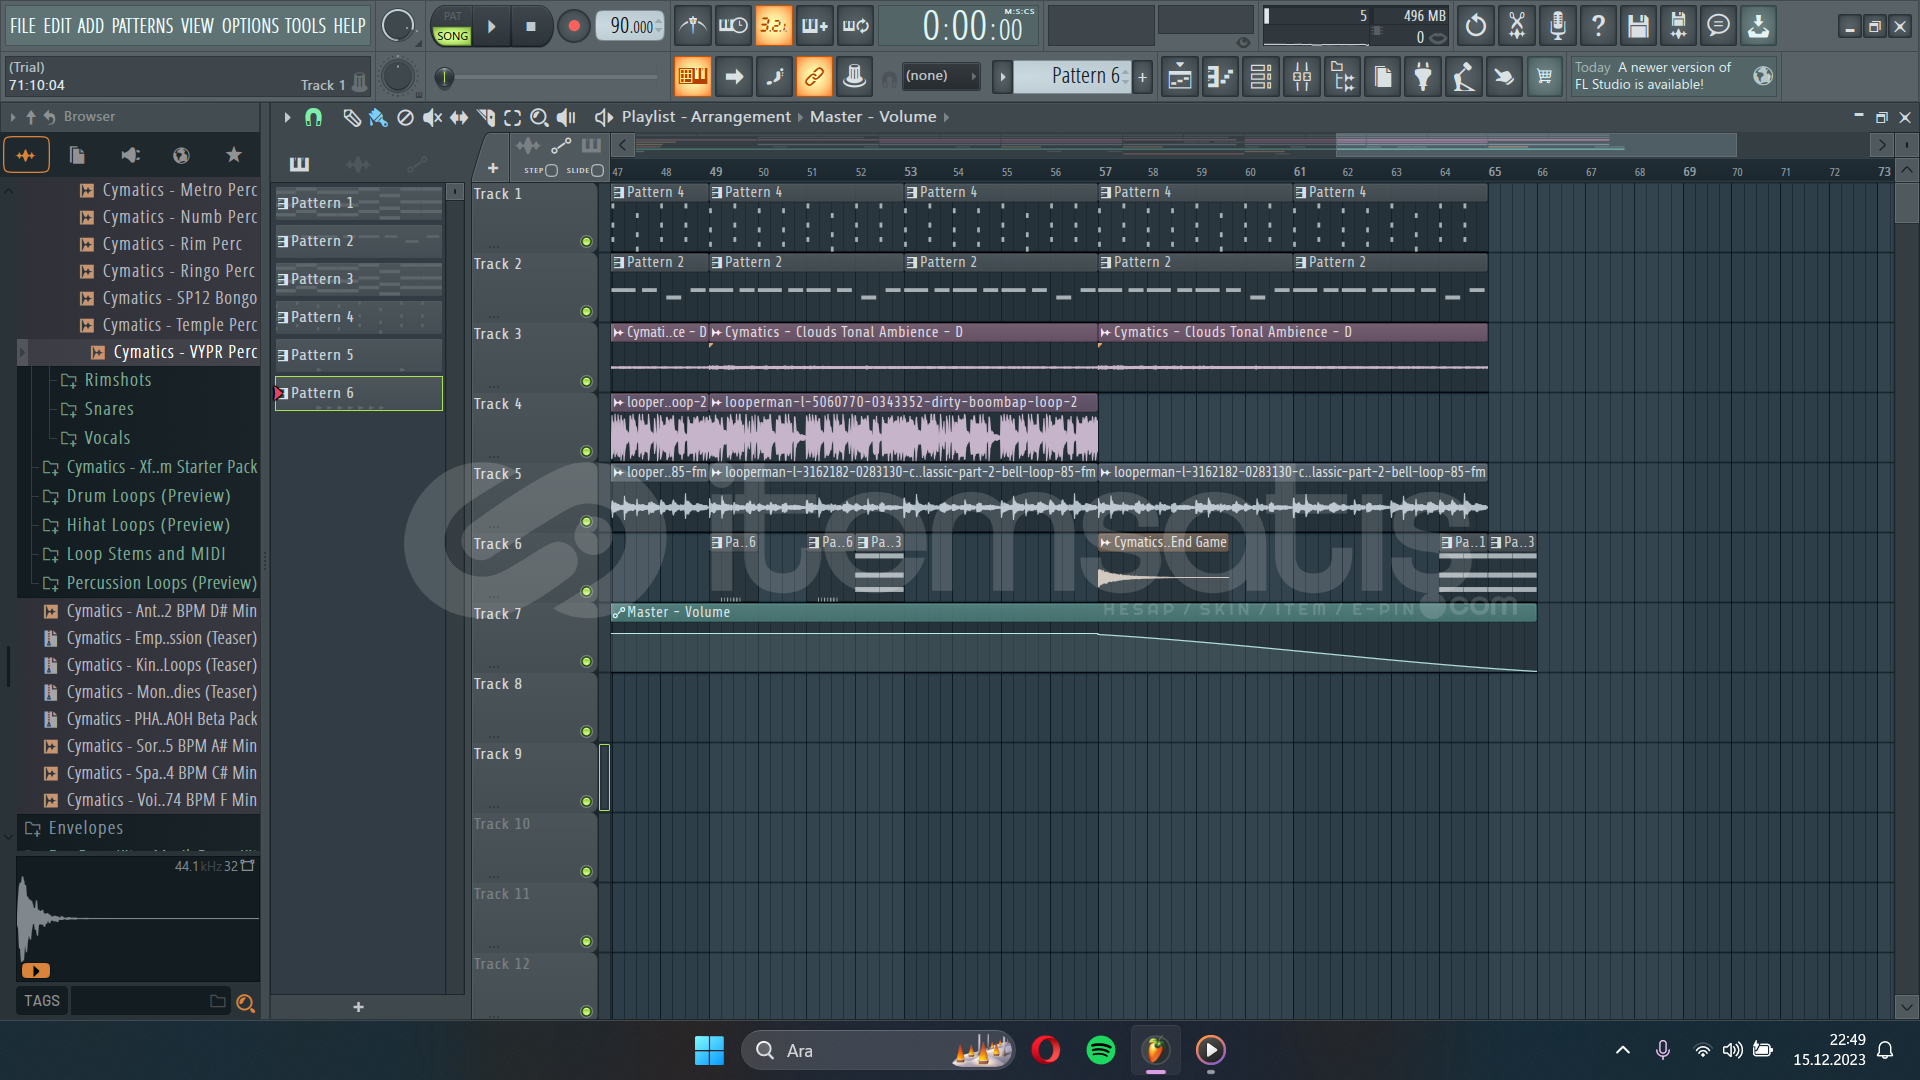Image resolution: width=1920 pixels, height=1080 pixels.
Task: Toggle the STEP switch
Action: [x=551, y=171]
